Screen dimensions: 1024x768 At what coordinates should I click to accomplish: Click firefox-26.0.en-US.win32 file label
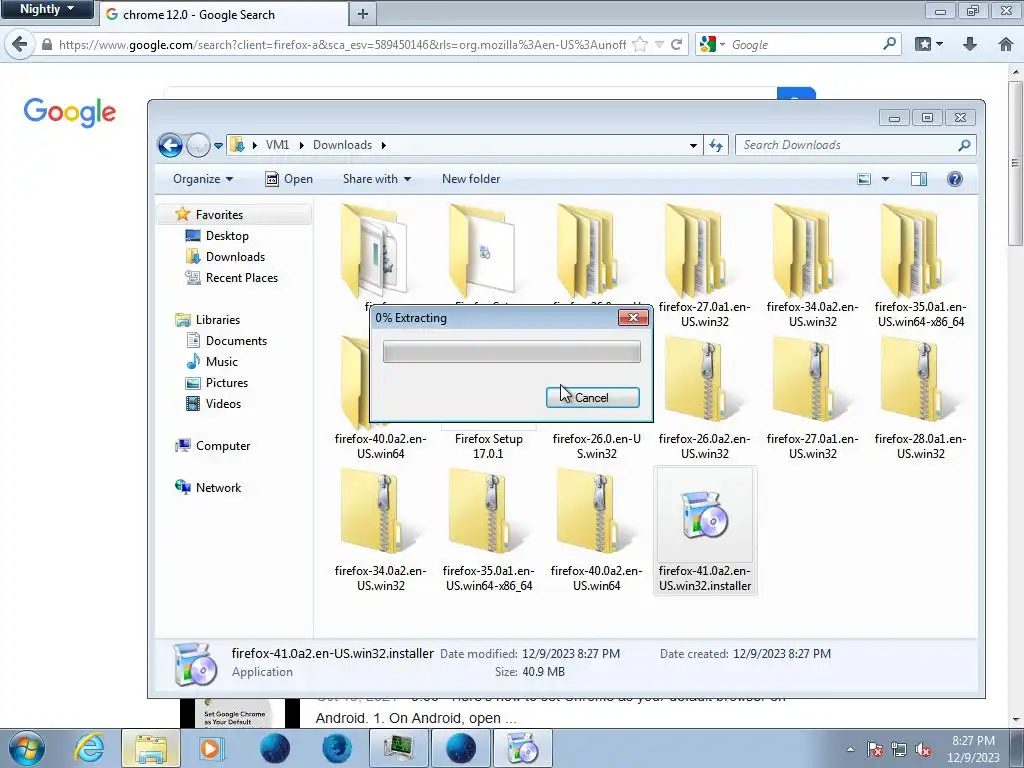(596, 446)
